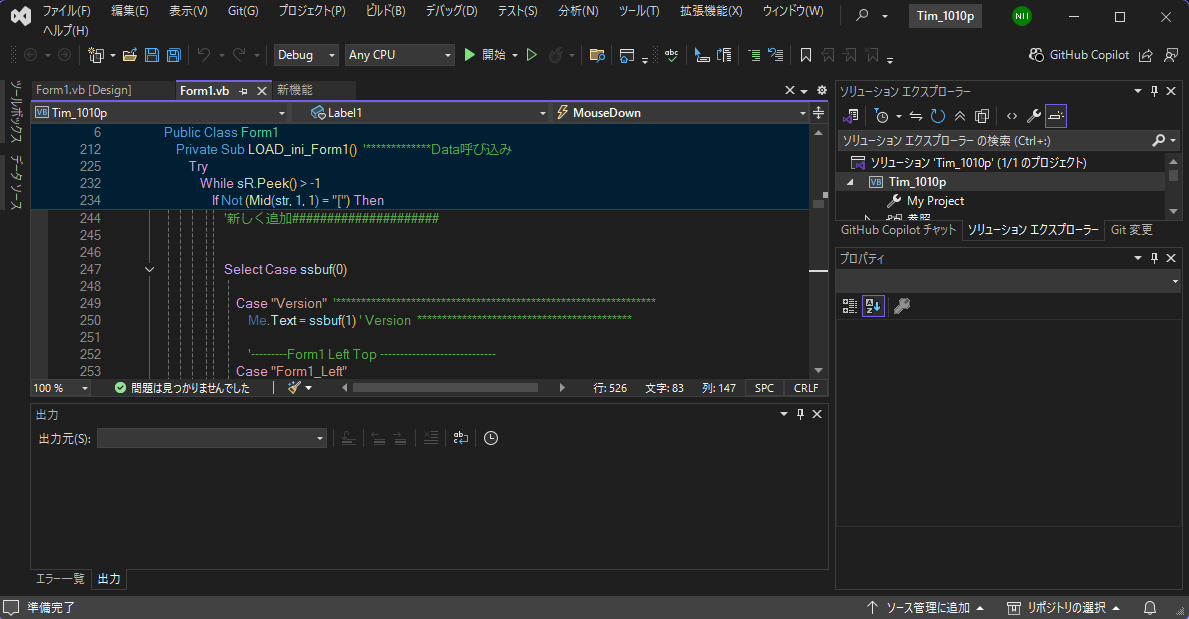Toggle the categorized view in Properties panel
This screenshot has width=1189, height=619.
pyautogui.click(x=850, y=306)
